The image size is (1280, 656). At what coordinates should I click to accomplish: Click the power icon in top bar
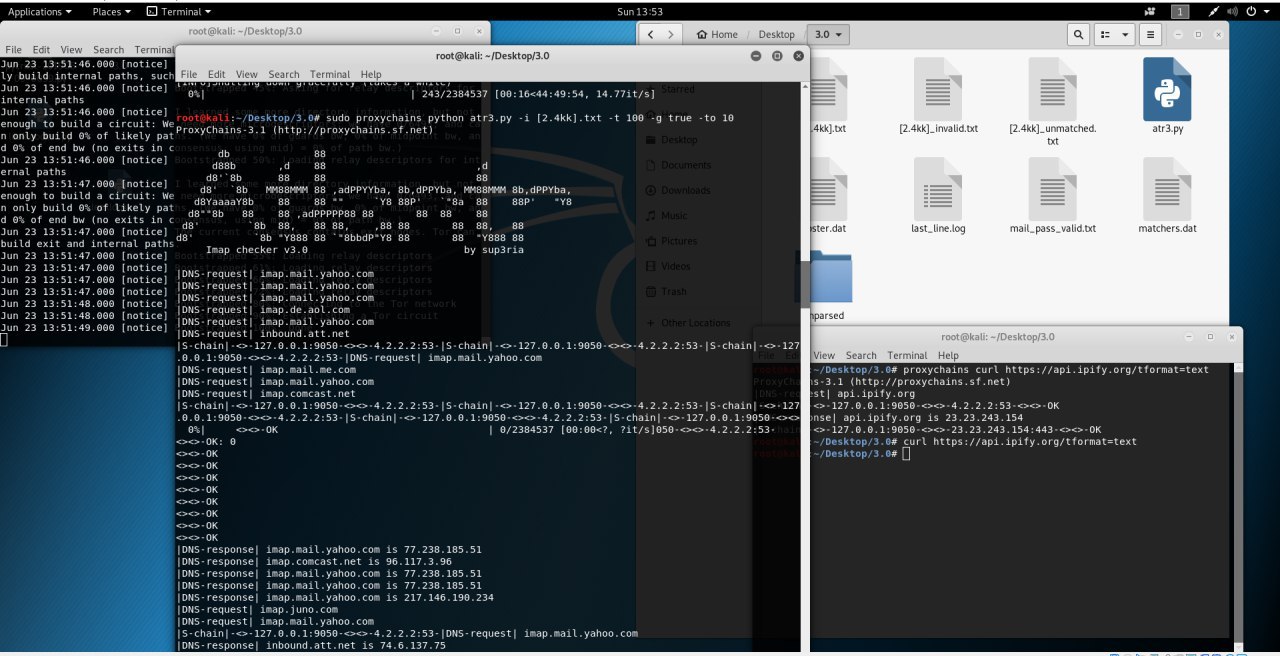tap(1251, 11)
